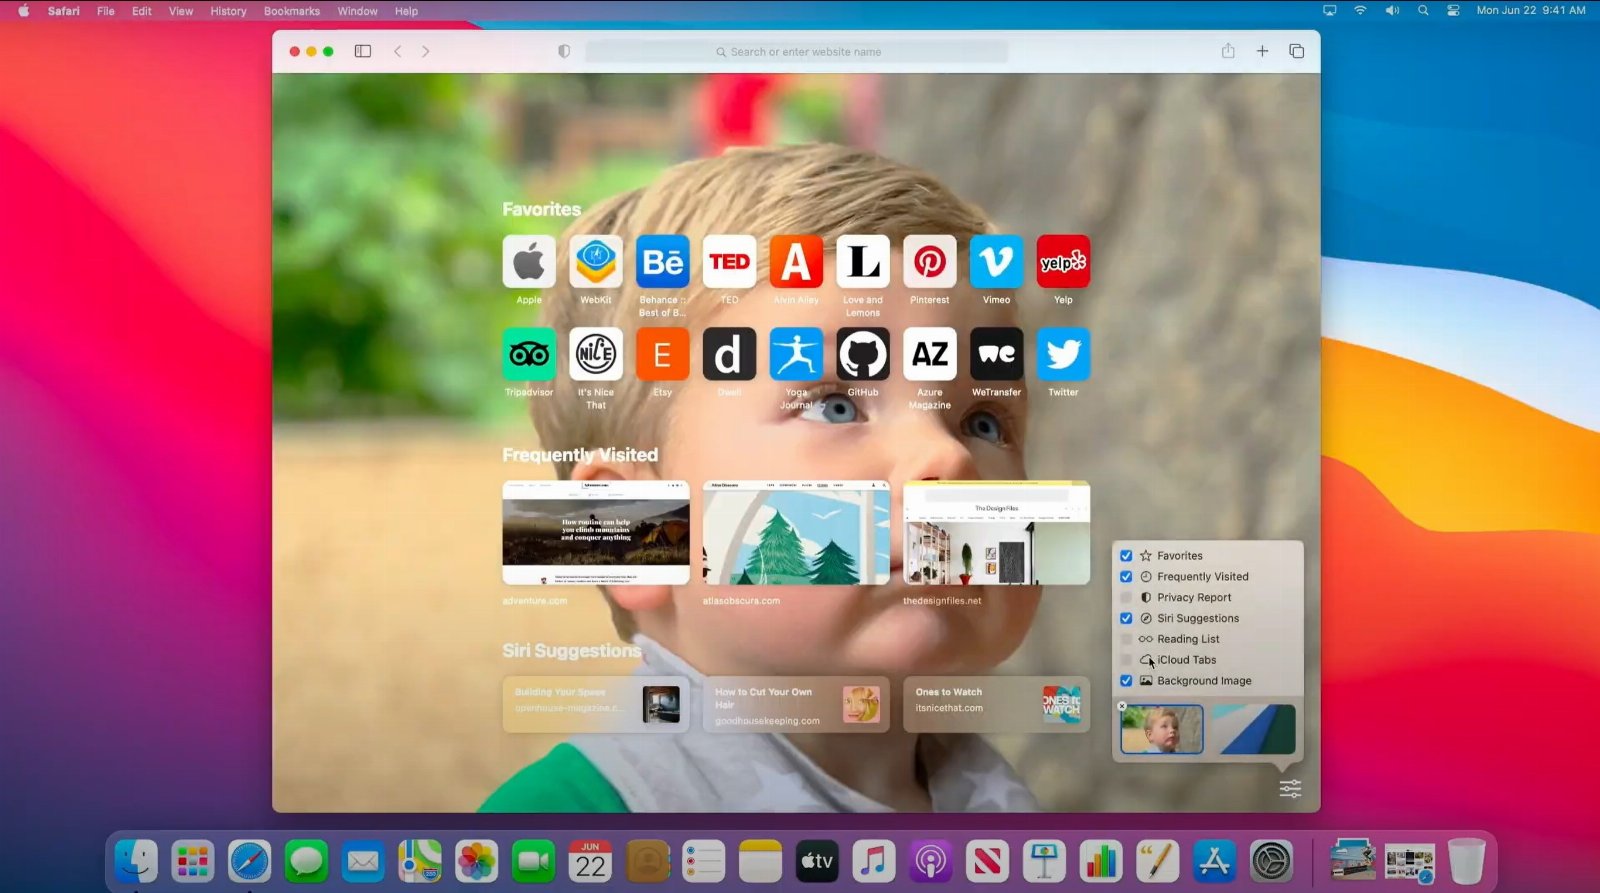The image size is (1600, 893).
Task: Open the Yoga Journal favorite
Action: coord(796,354)
